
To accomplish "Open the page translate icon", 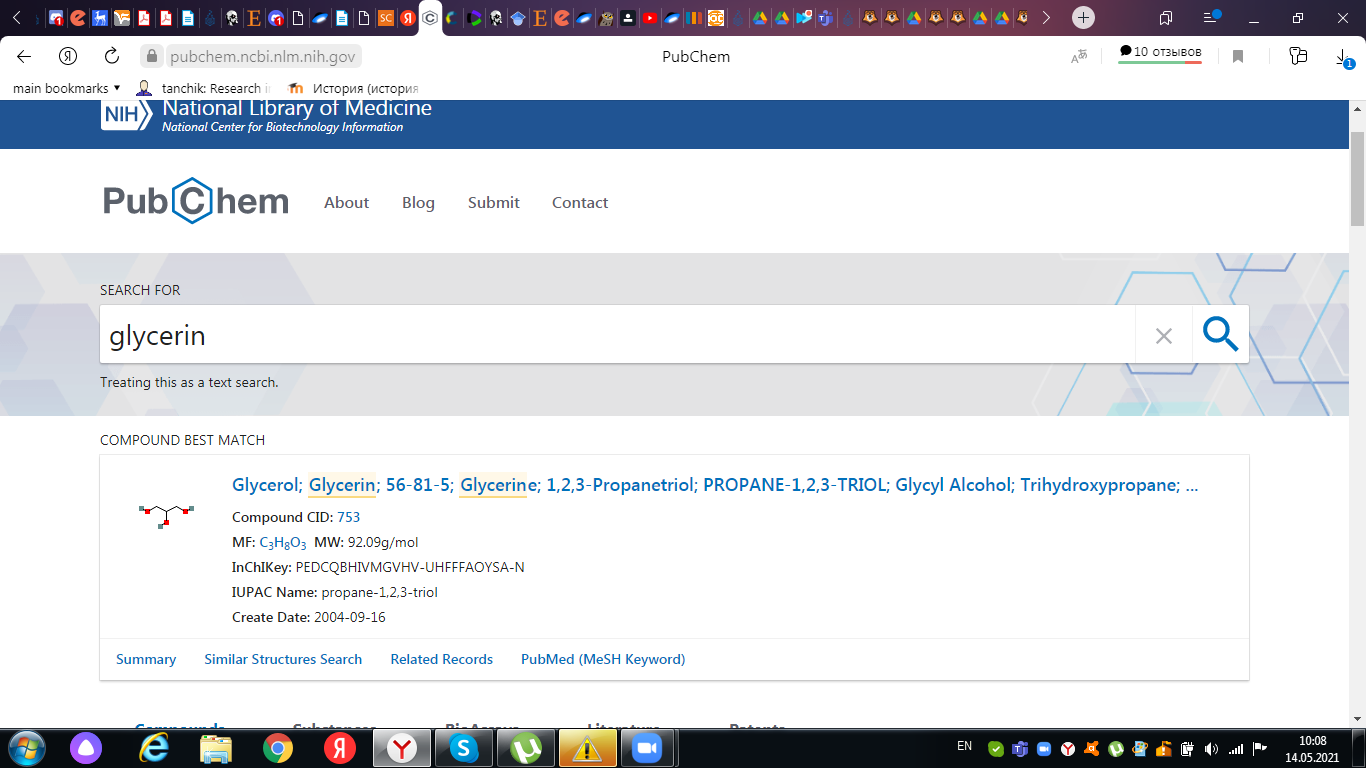I will point(1079,57).
